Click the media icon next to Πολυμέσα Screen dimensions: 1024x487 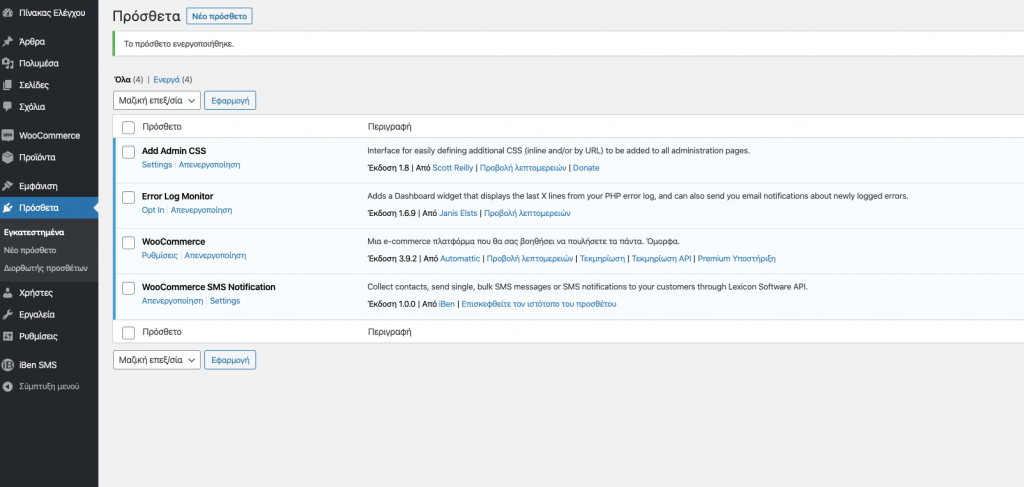pos(7,63)
